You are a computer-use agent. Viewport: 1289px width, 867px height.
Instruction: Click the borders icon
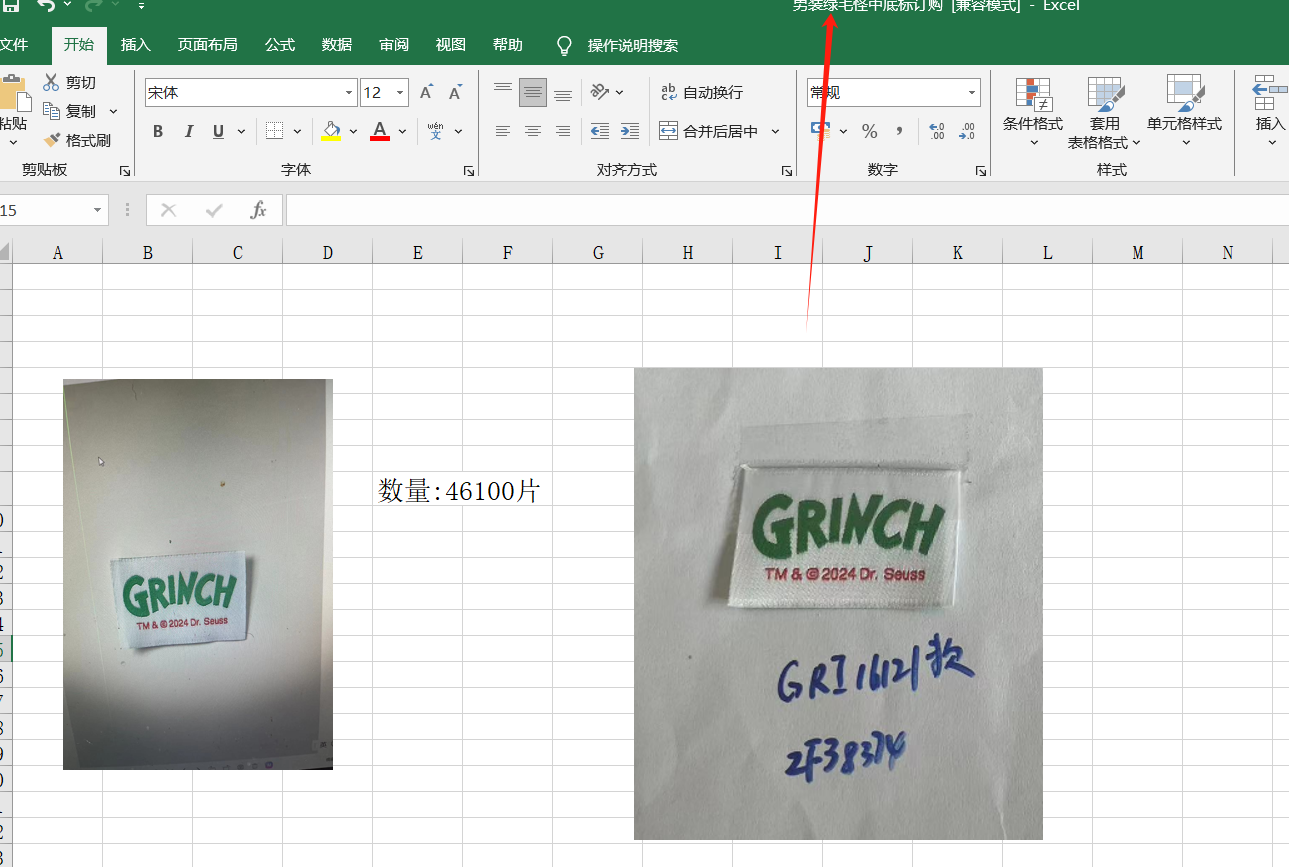pos(274,131)
